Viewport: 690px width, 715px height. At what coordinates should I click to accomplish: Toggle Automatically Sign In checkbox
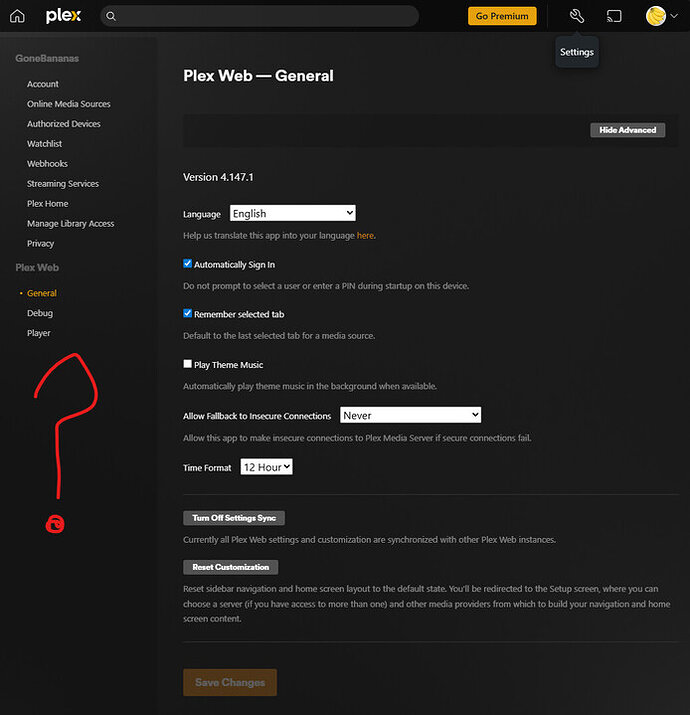pos(187,264)
